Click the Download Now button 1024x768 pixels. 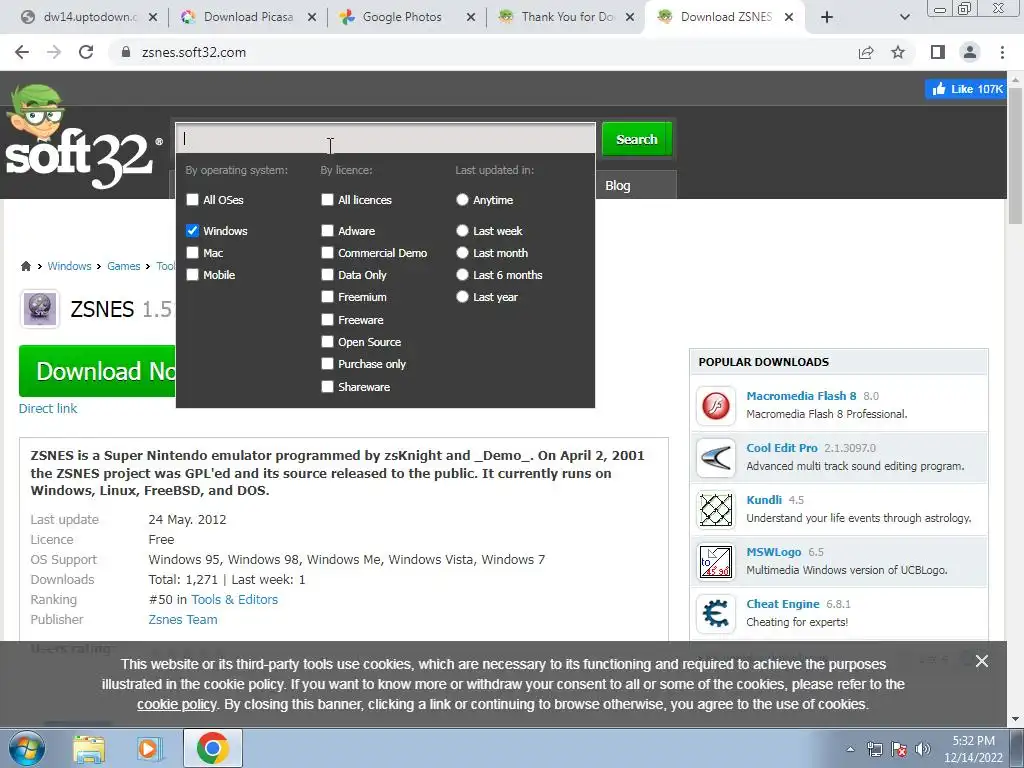pyautogui.click(x=97, y=371)
